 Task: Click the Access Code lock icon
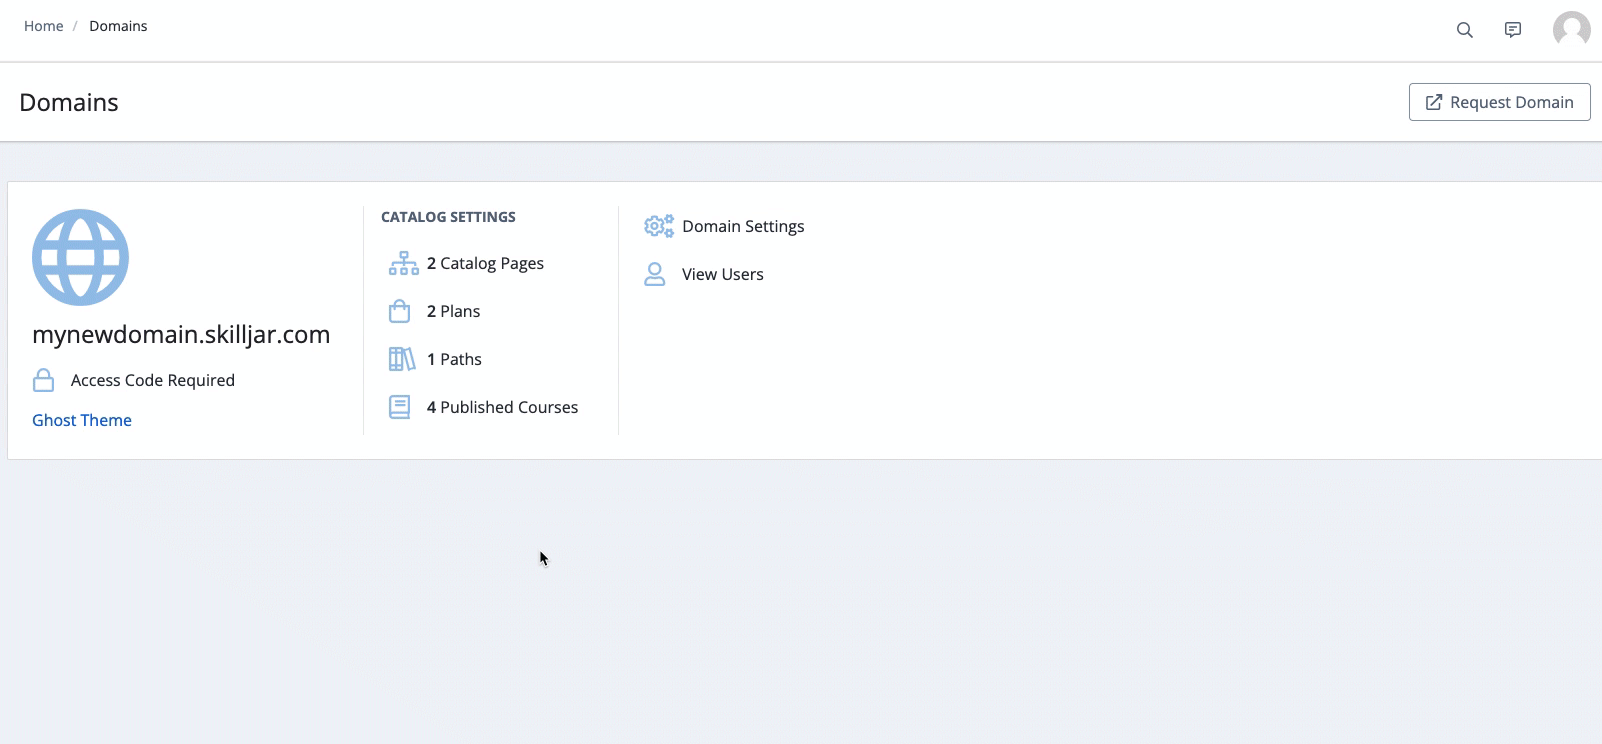coord(44,380)
